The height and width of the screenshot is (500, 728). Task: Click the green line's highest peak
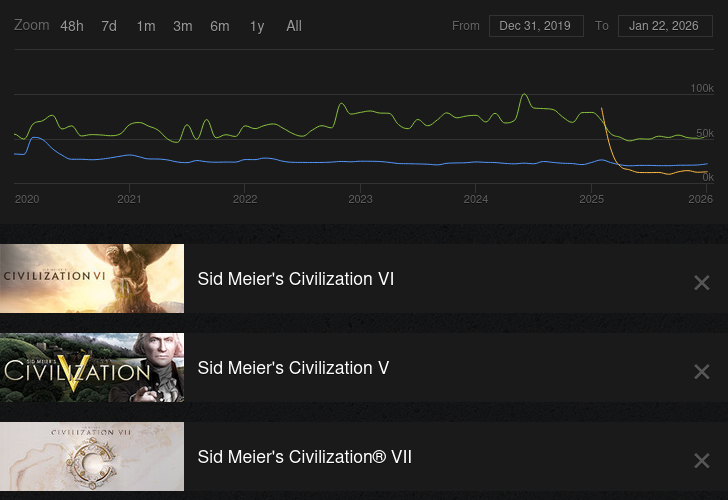click(524, 94)
